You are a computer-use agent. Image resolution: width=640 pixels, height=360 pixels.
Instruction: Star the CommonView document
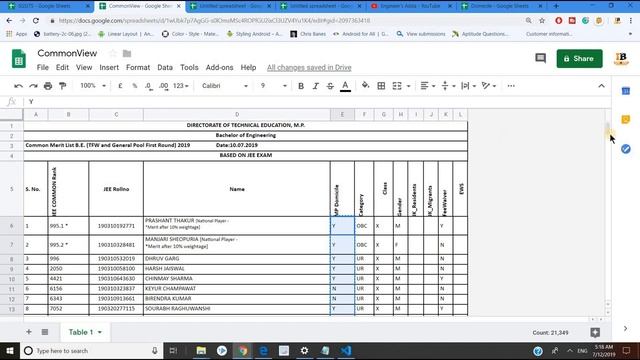click(x=113, y=53)
